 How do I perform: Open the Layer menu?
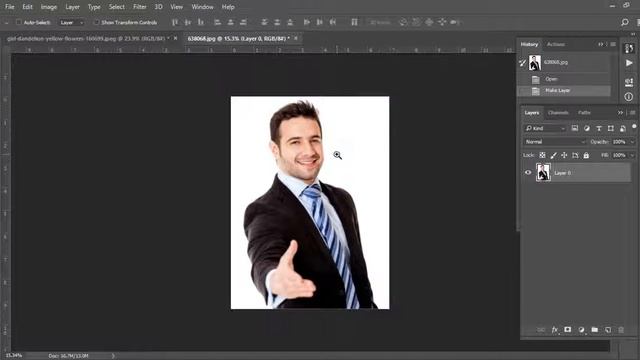pos(72,7)
